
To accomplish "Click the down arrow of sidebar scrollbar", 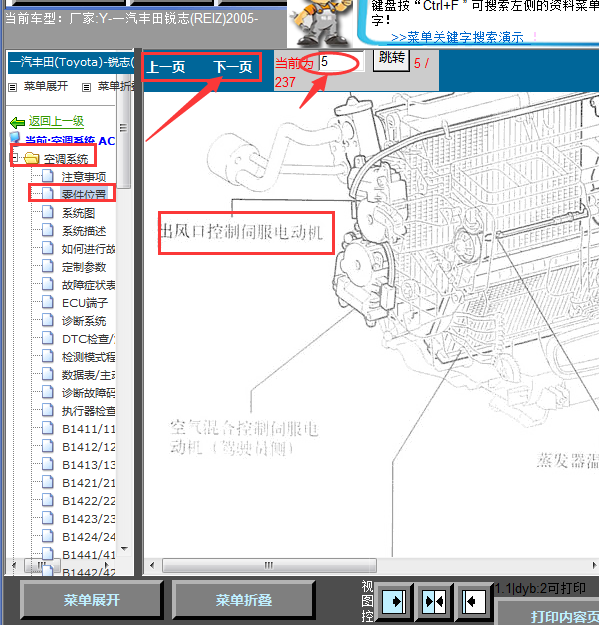I will click(x=124, y=549).
